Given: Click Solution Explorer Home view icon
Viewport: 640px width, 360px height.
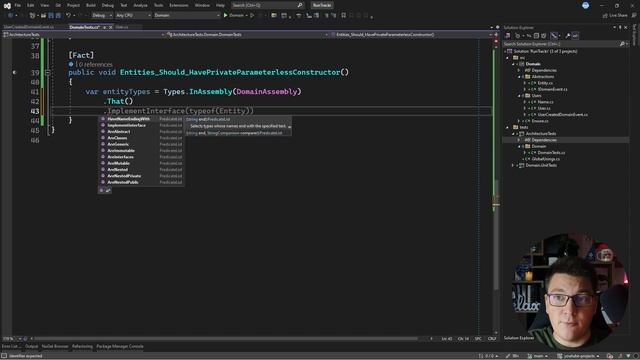Looking at the screenshot, I should [507, 36].
